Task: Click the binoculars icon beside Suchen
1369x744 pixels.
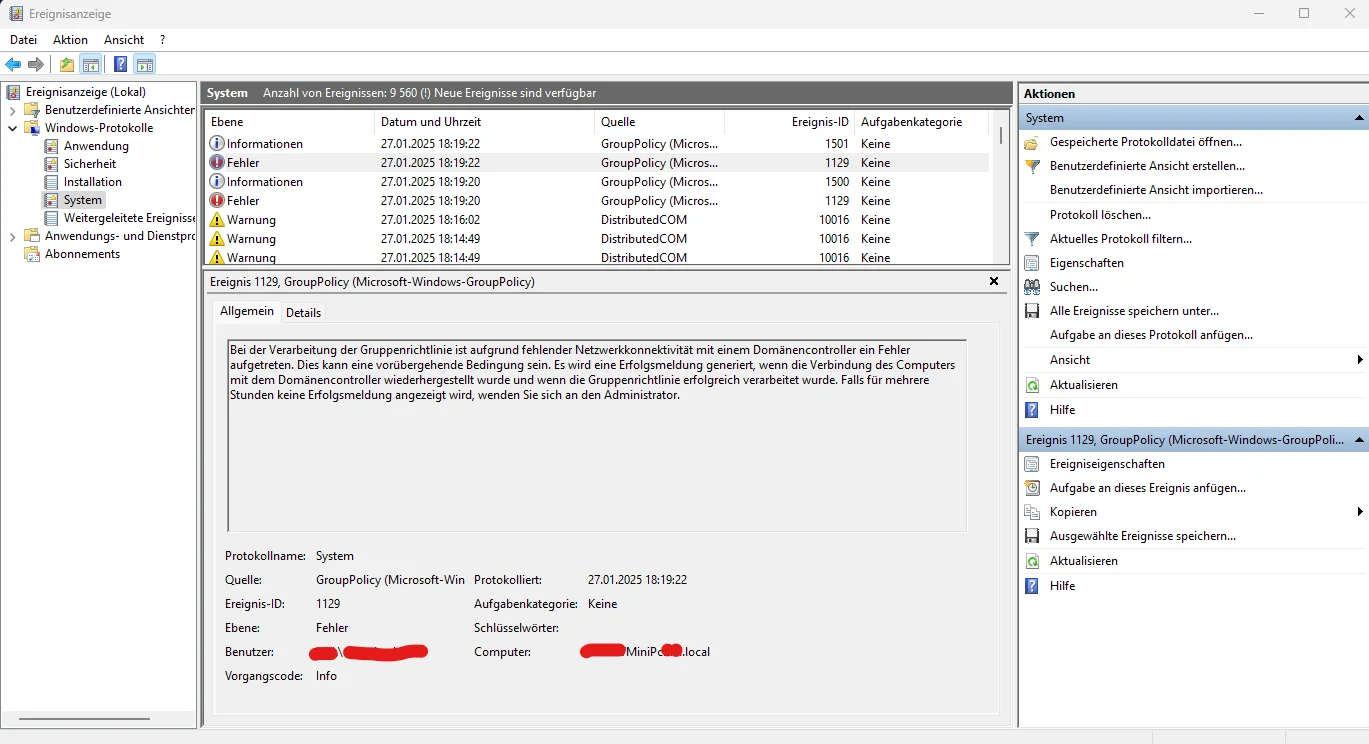Action: [1033, 287]
